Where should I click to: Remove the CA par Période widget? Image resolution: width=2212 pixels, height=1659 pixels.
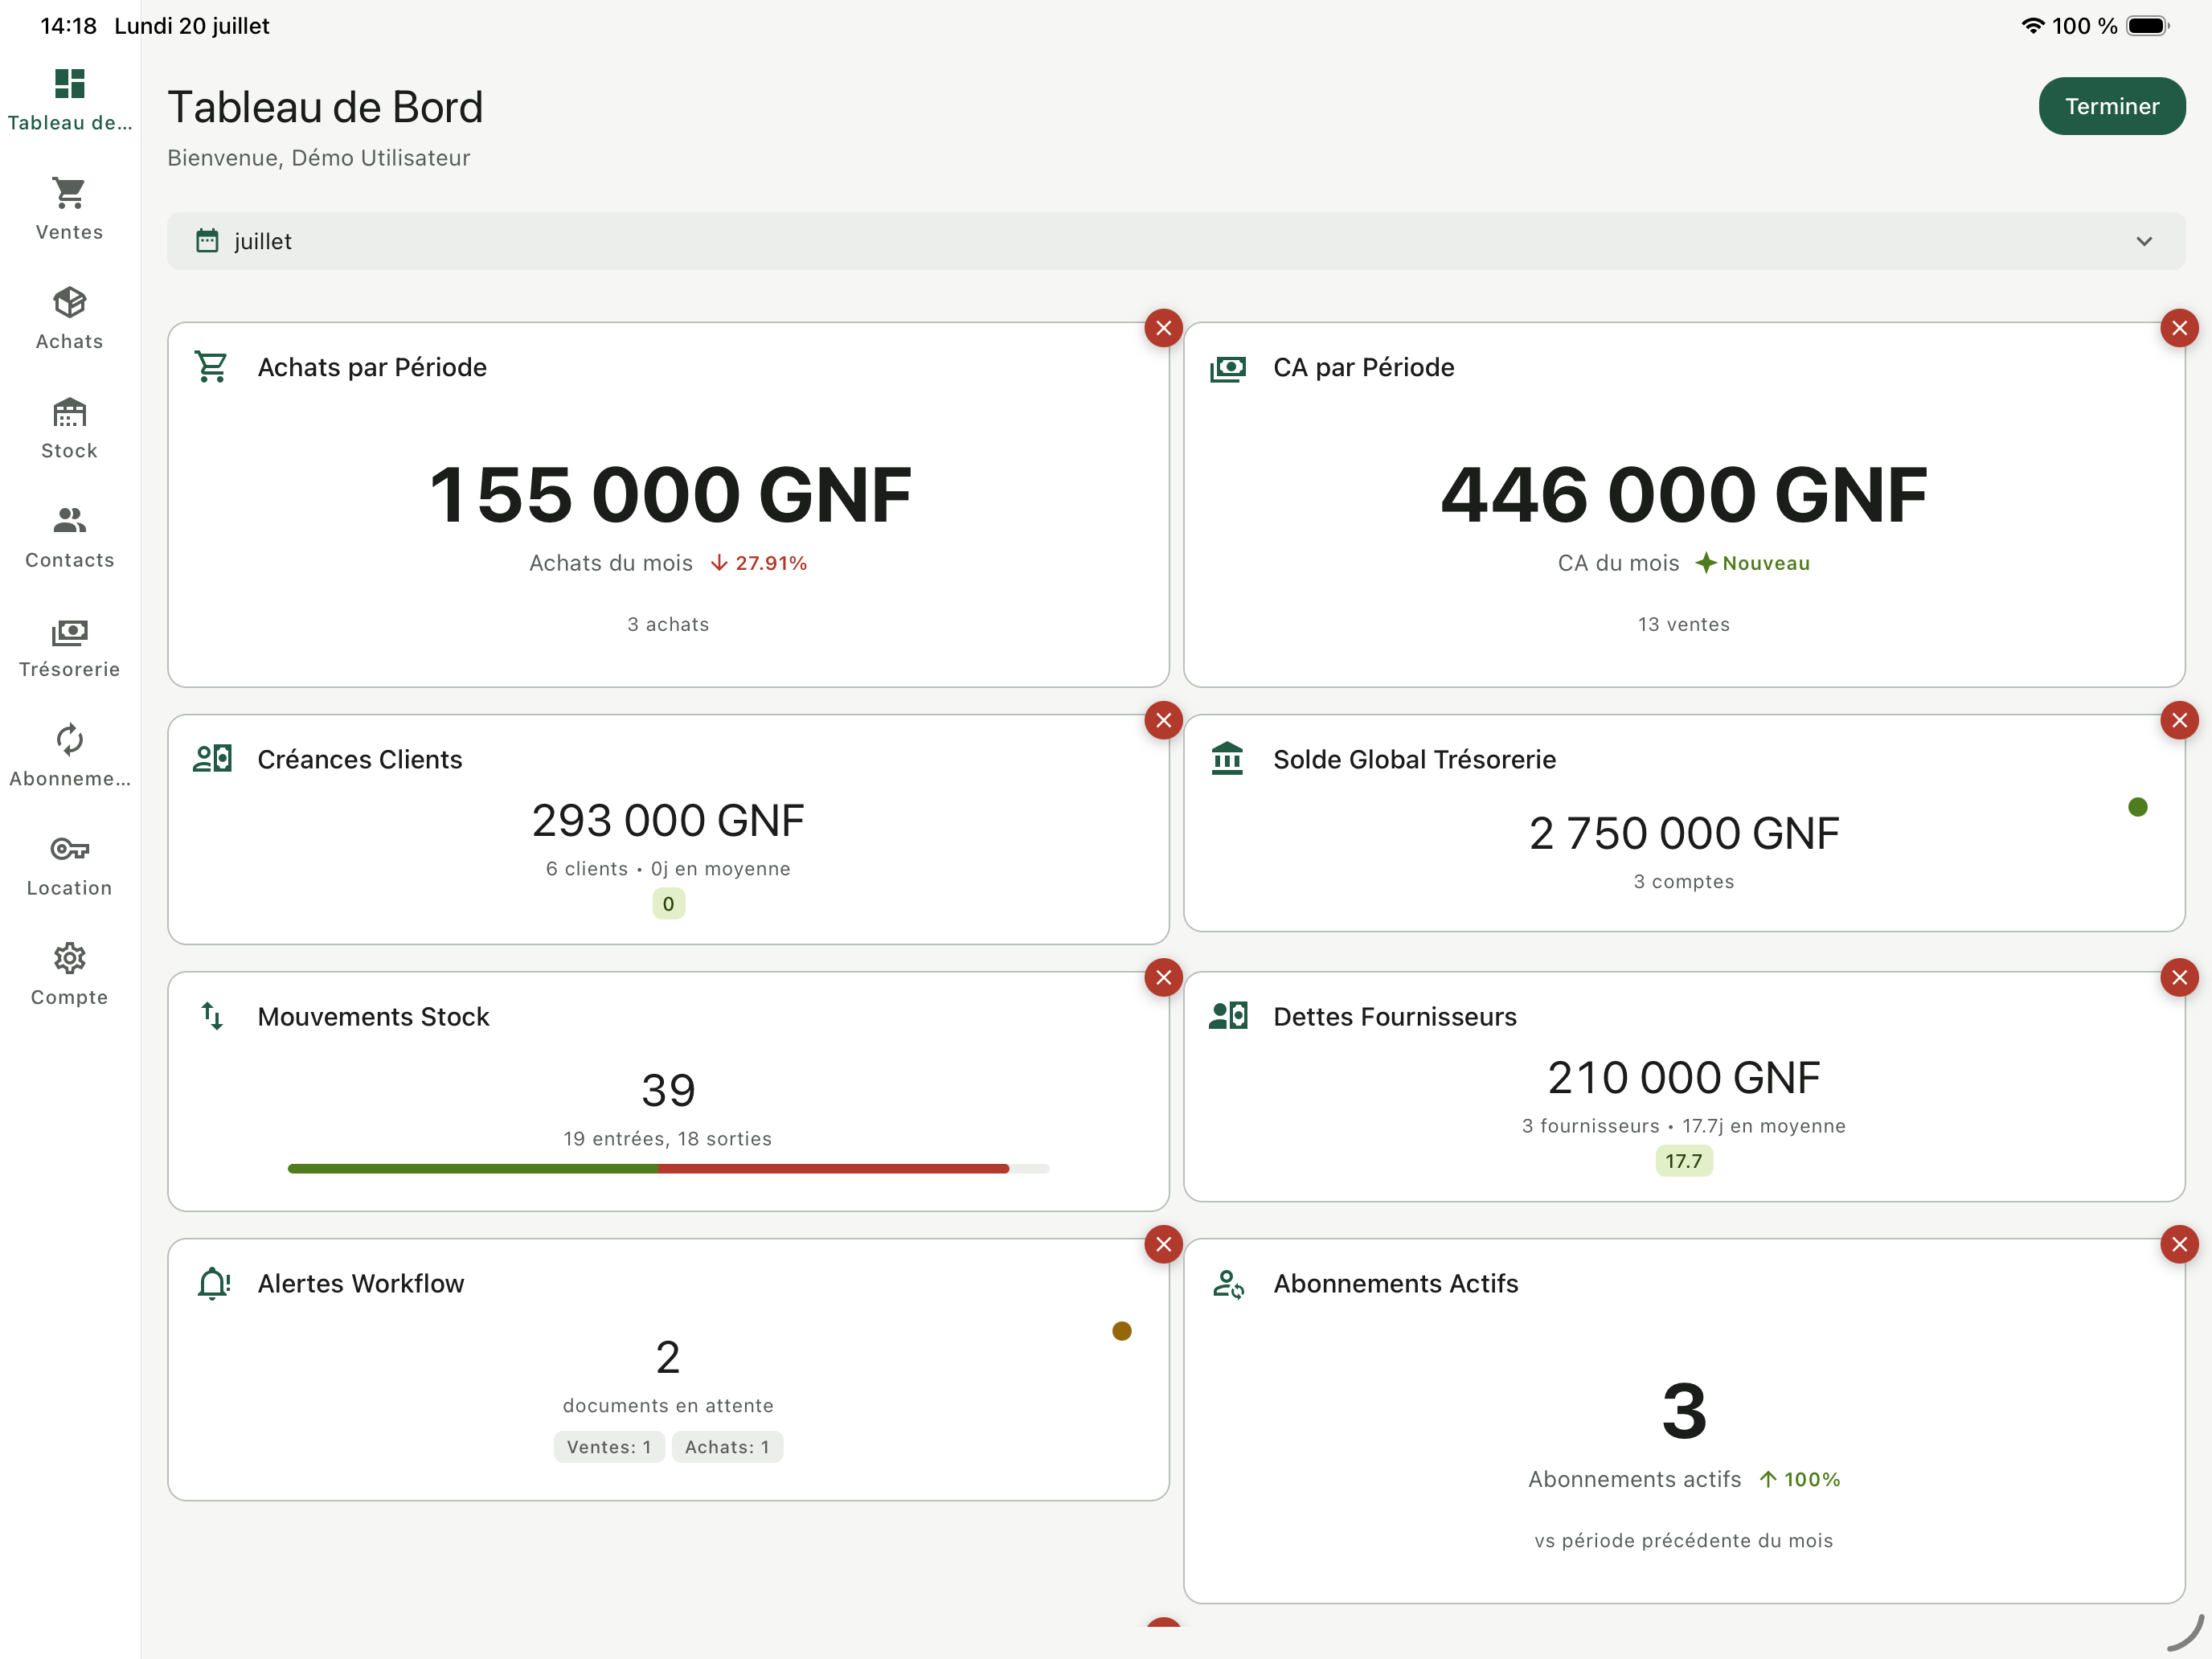[2179, 328]
